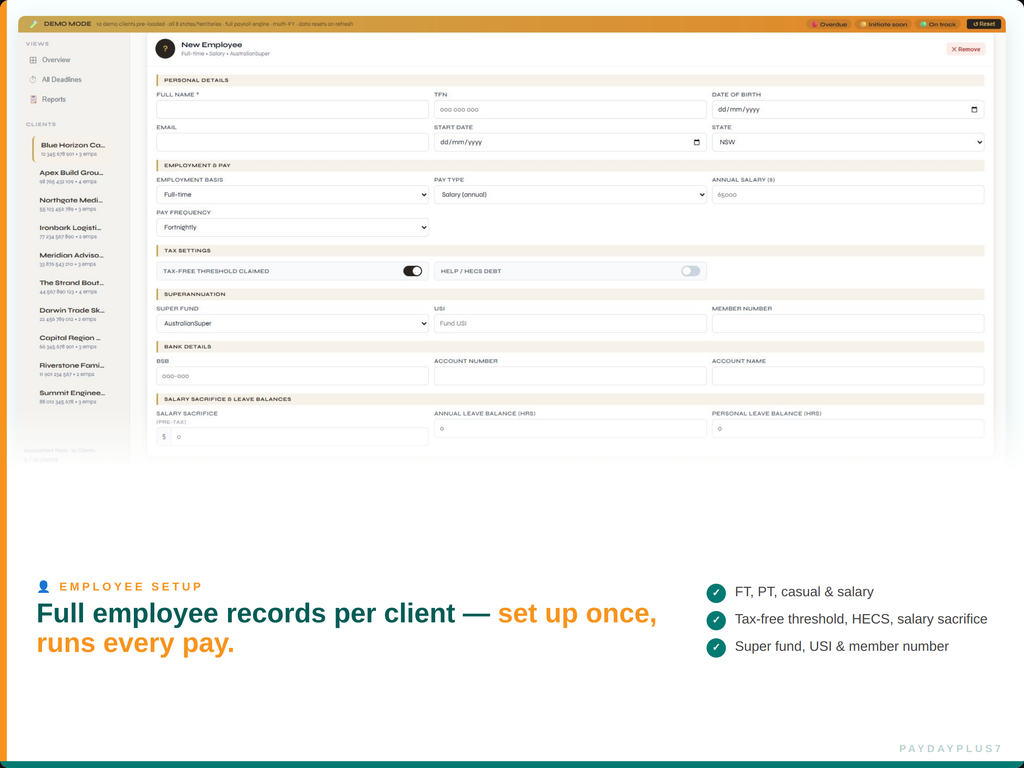The image size is (1024, 768).
Task: Remove the New Employee record
Action: tap(964, 48)
